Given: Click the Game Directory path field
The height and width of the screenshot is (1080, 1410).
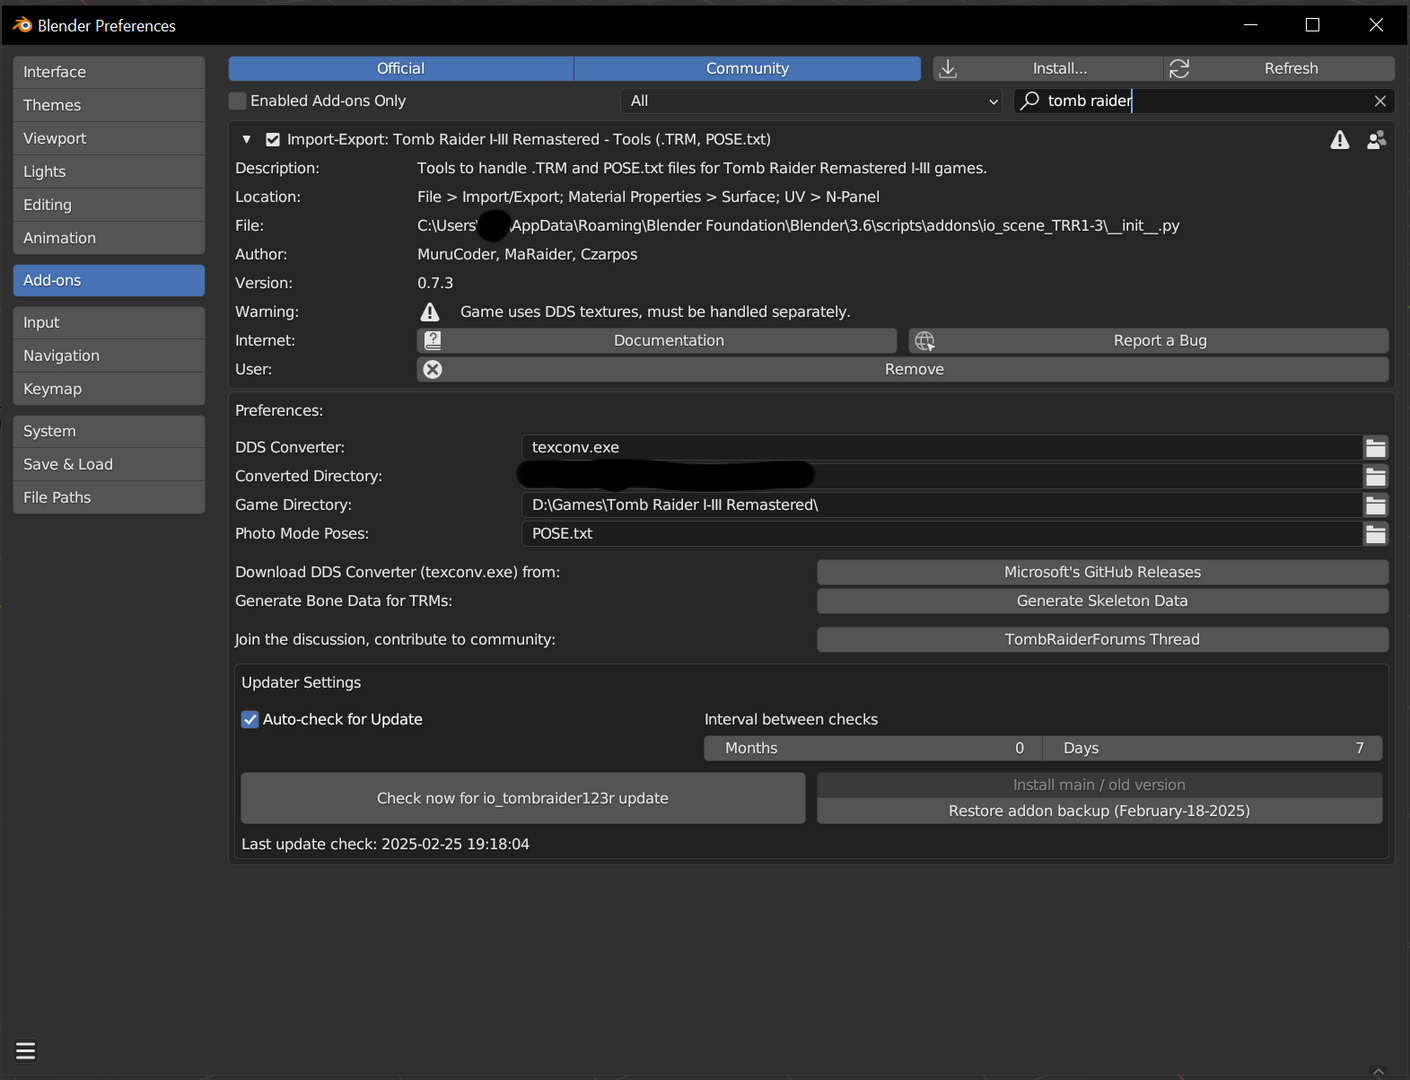Looking at the screenshot, I should [x=942, y=505].
